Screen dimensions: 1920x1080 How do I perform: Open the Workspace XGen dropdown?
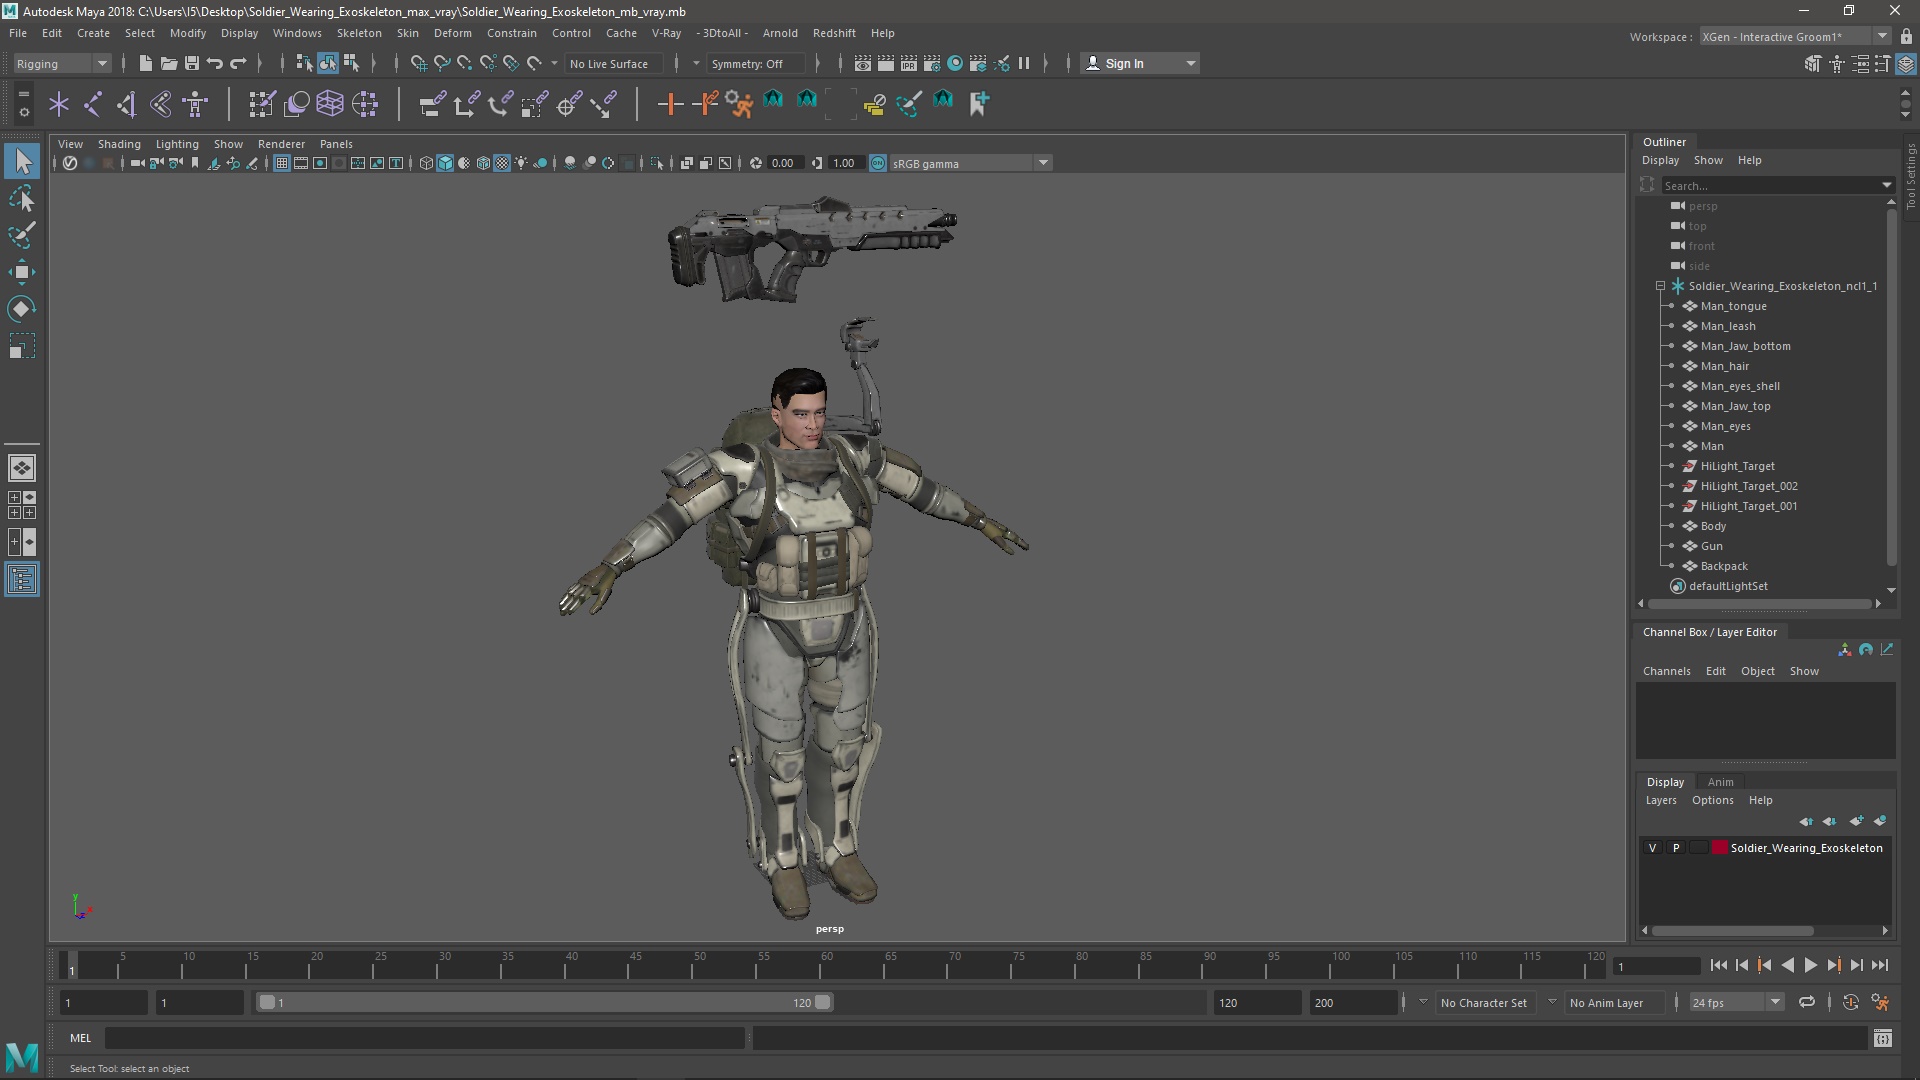1794,36
